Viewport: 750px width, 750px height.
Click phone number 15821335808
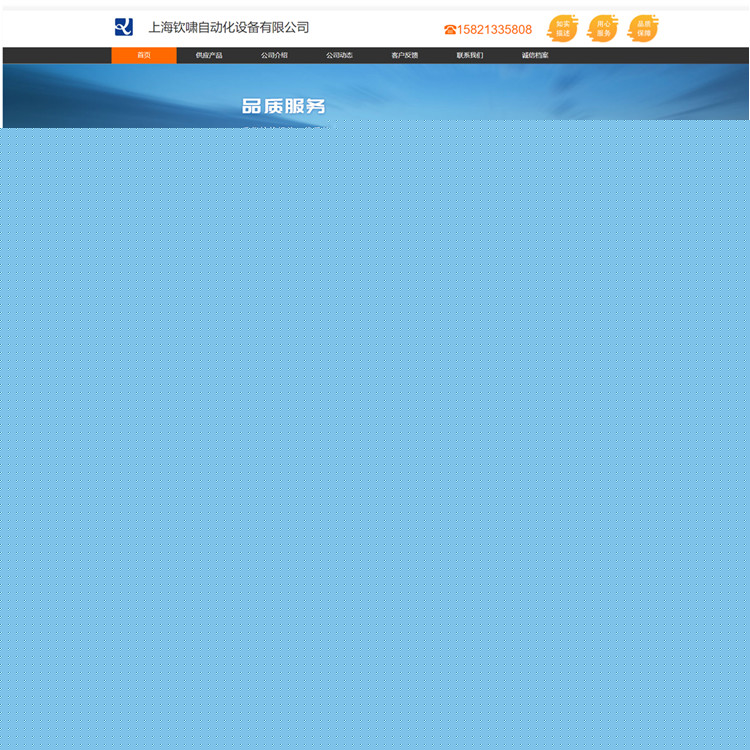494,30
